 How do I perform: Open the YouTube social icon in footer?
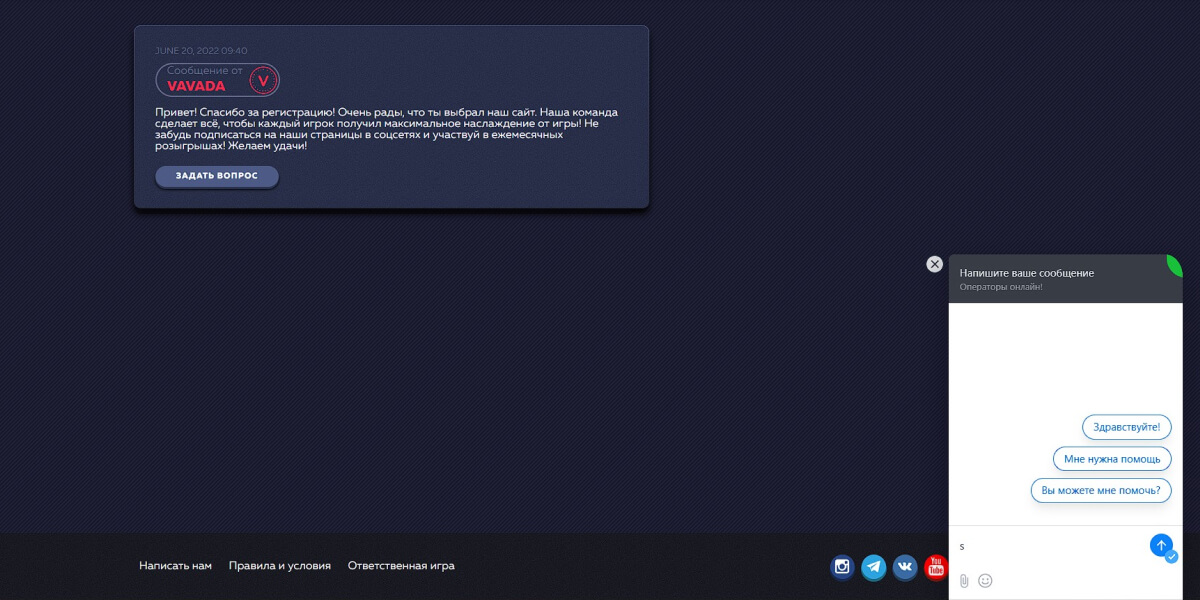pyautogui.click(x=936, y=568)
